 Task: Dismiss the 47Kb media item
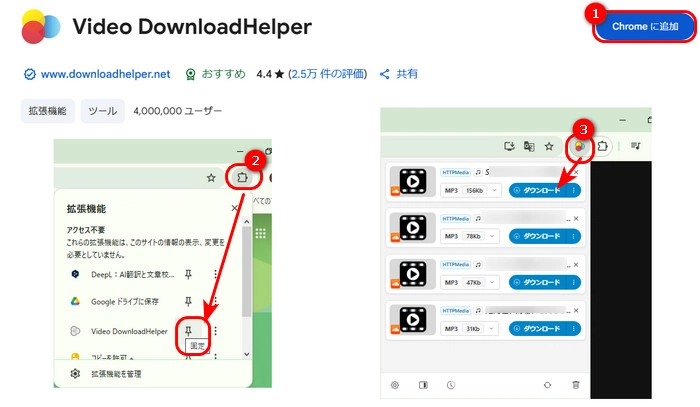pos(576,265)
